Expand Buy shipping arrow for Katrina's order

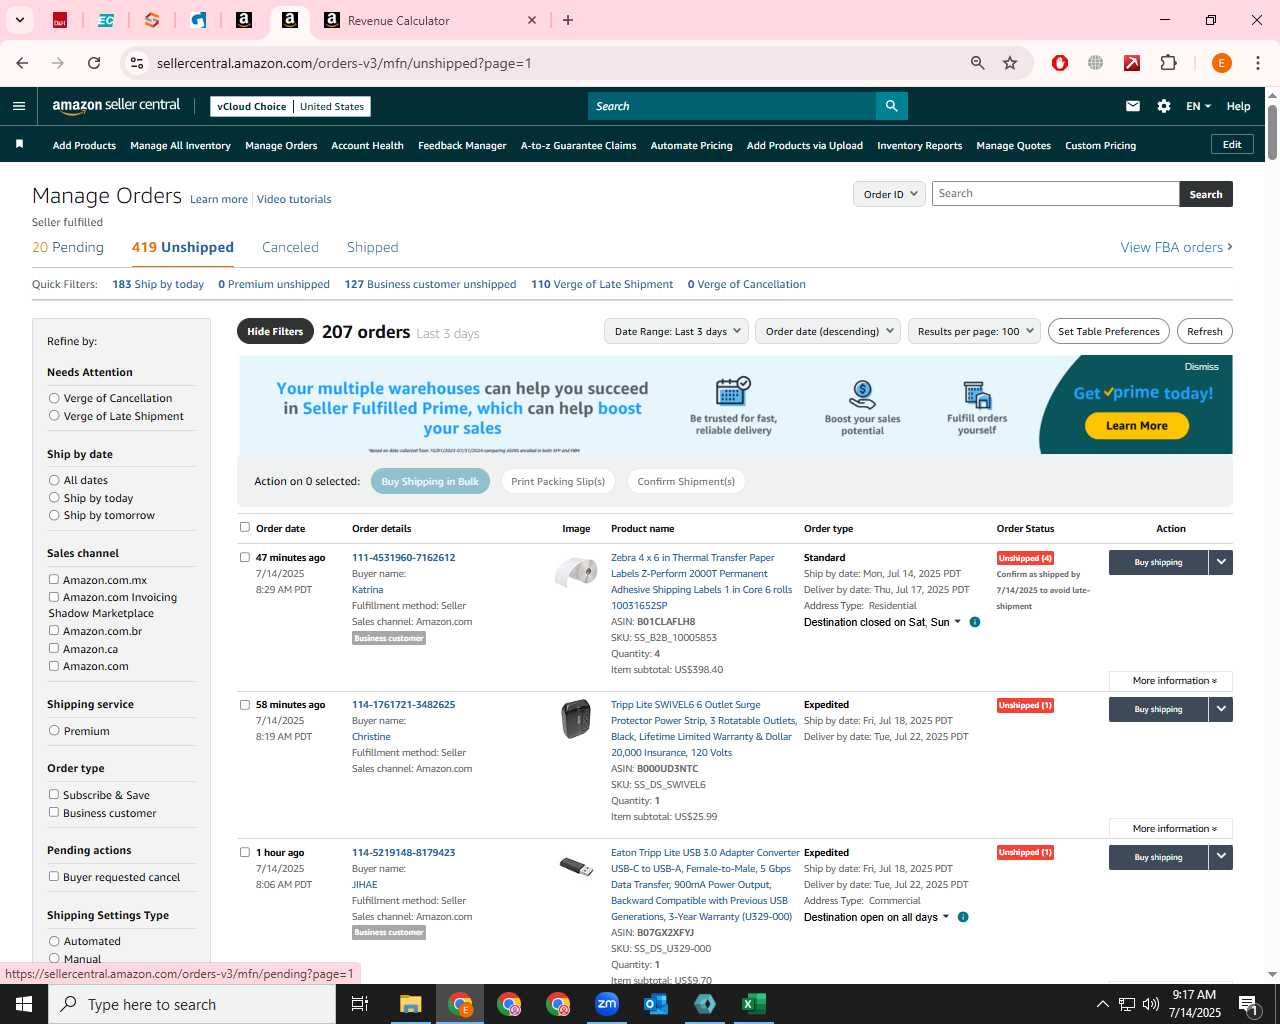[x=1221, y=562]
